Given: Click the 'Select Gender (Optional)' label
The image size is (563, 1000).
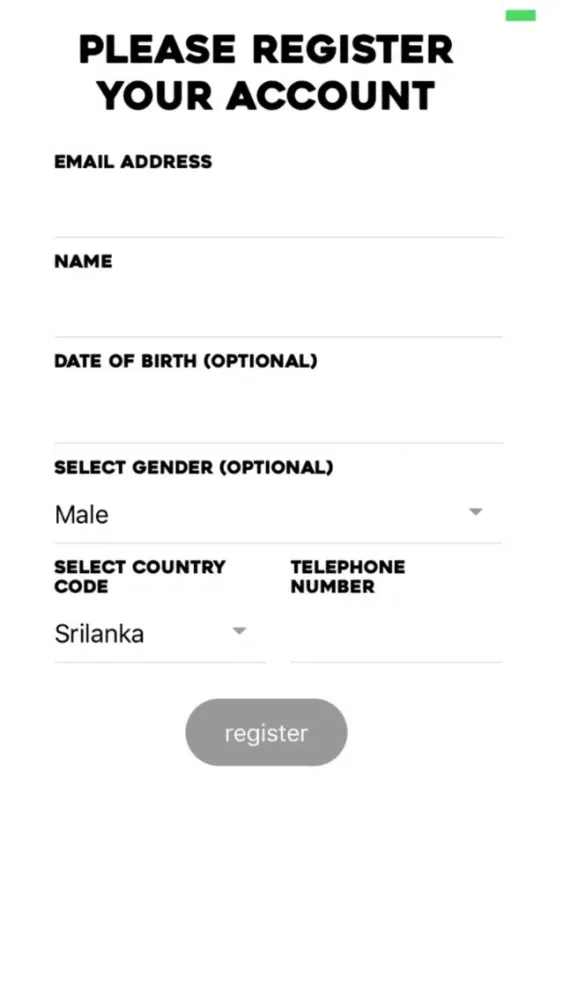Looking at the screenshot, I should point(194,467).
